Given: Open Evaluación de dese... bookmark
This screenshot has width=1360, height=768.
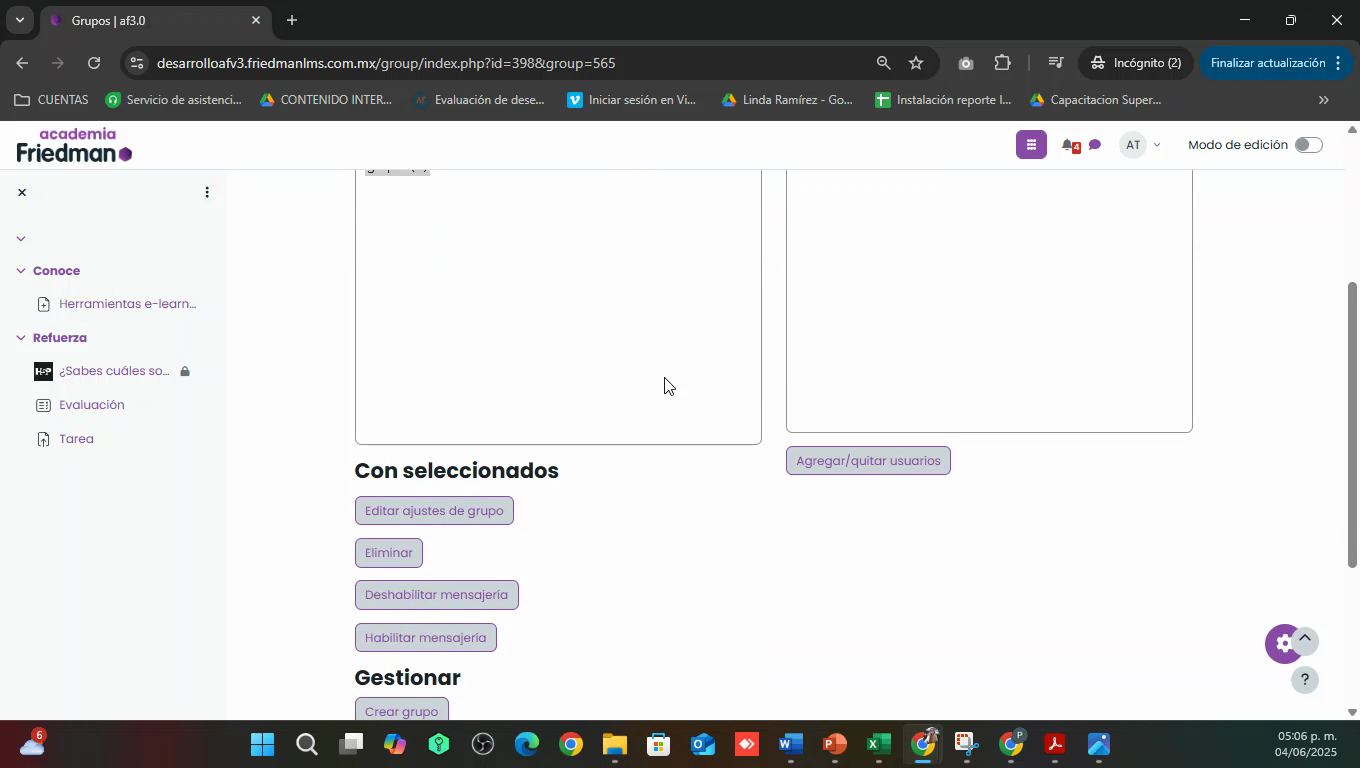Looking at the screenshot, I should click(479, 100).
